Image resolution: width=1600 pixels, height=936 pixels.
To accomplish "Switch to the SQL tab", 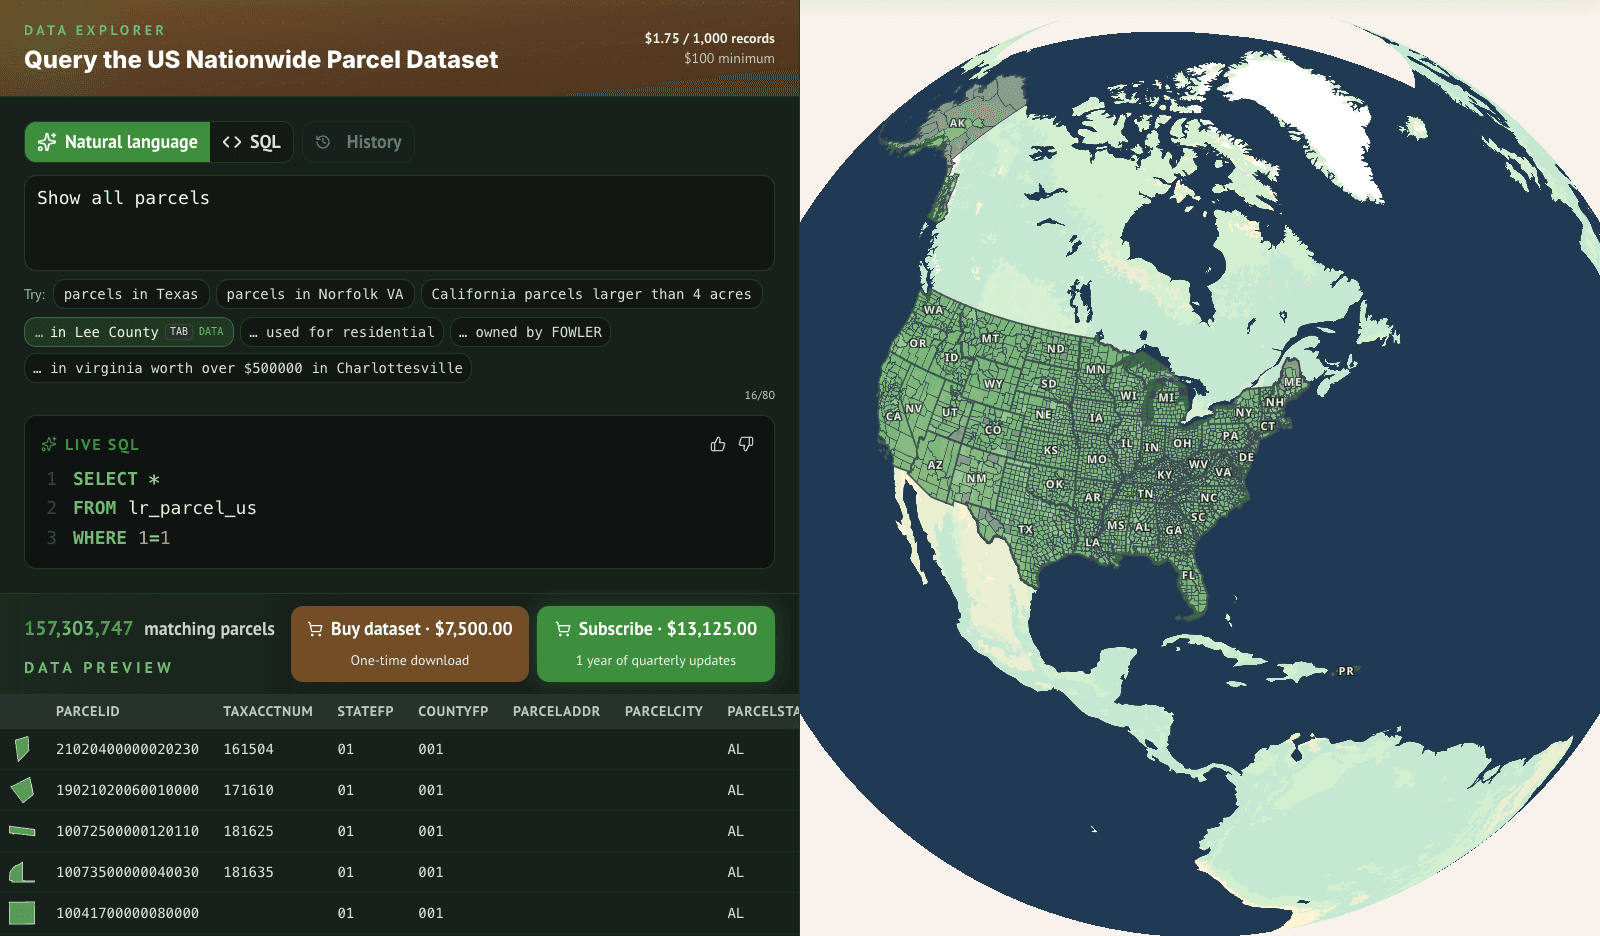I will click(x=251, y=142).
